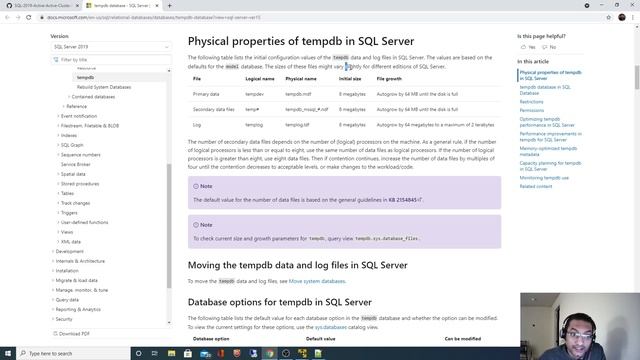Click the address bar URL
Screen dimensions: 640x360
[153, 18]
